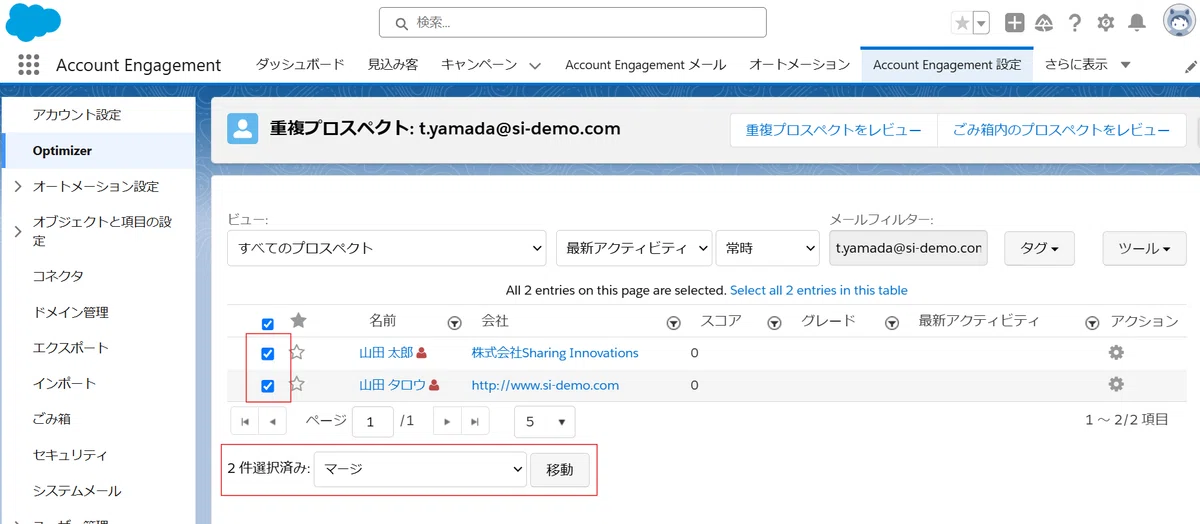Expand the オートメーション設定 sidebar item
This screenshot has width=1200, height=524.
pos(18,187)
